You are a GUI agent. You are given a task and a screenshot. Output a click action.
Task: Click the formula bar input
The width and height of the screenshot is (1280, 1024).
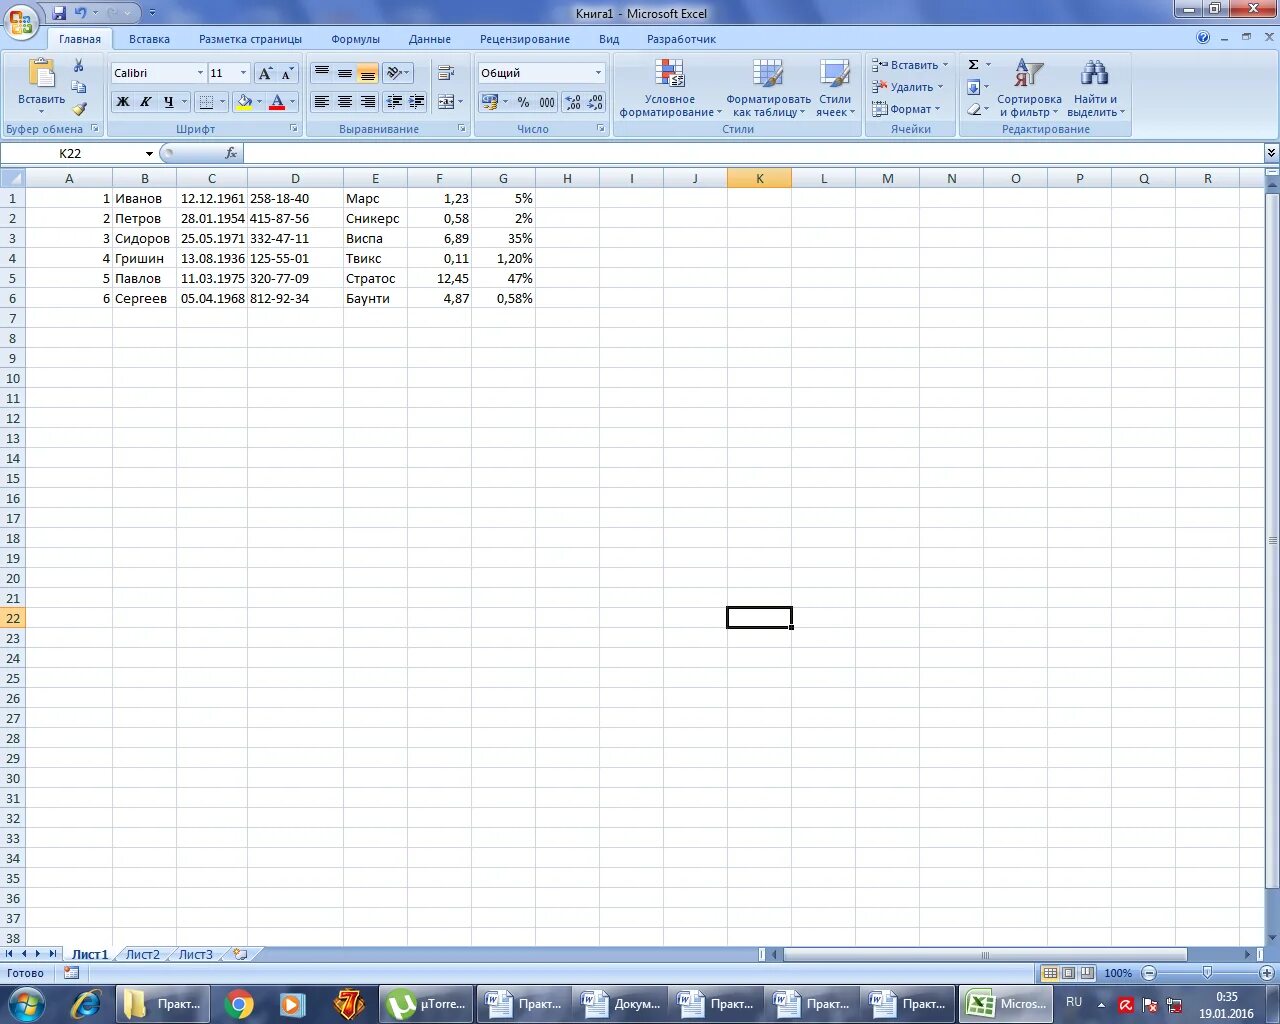tap(753, 153)
